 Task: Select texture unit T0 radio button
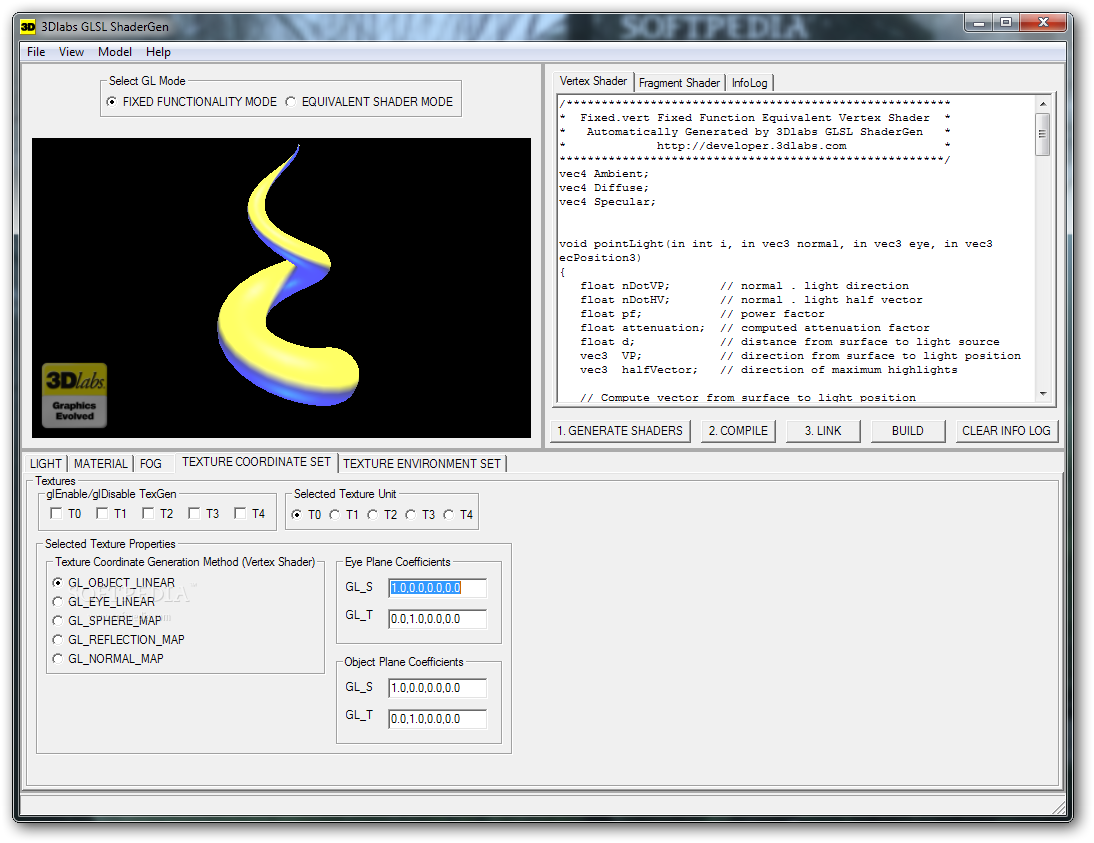(297, 515)
